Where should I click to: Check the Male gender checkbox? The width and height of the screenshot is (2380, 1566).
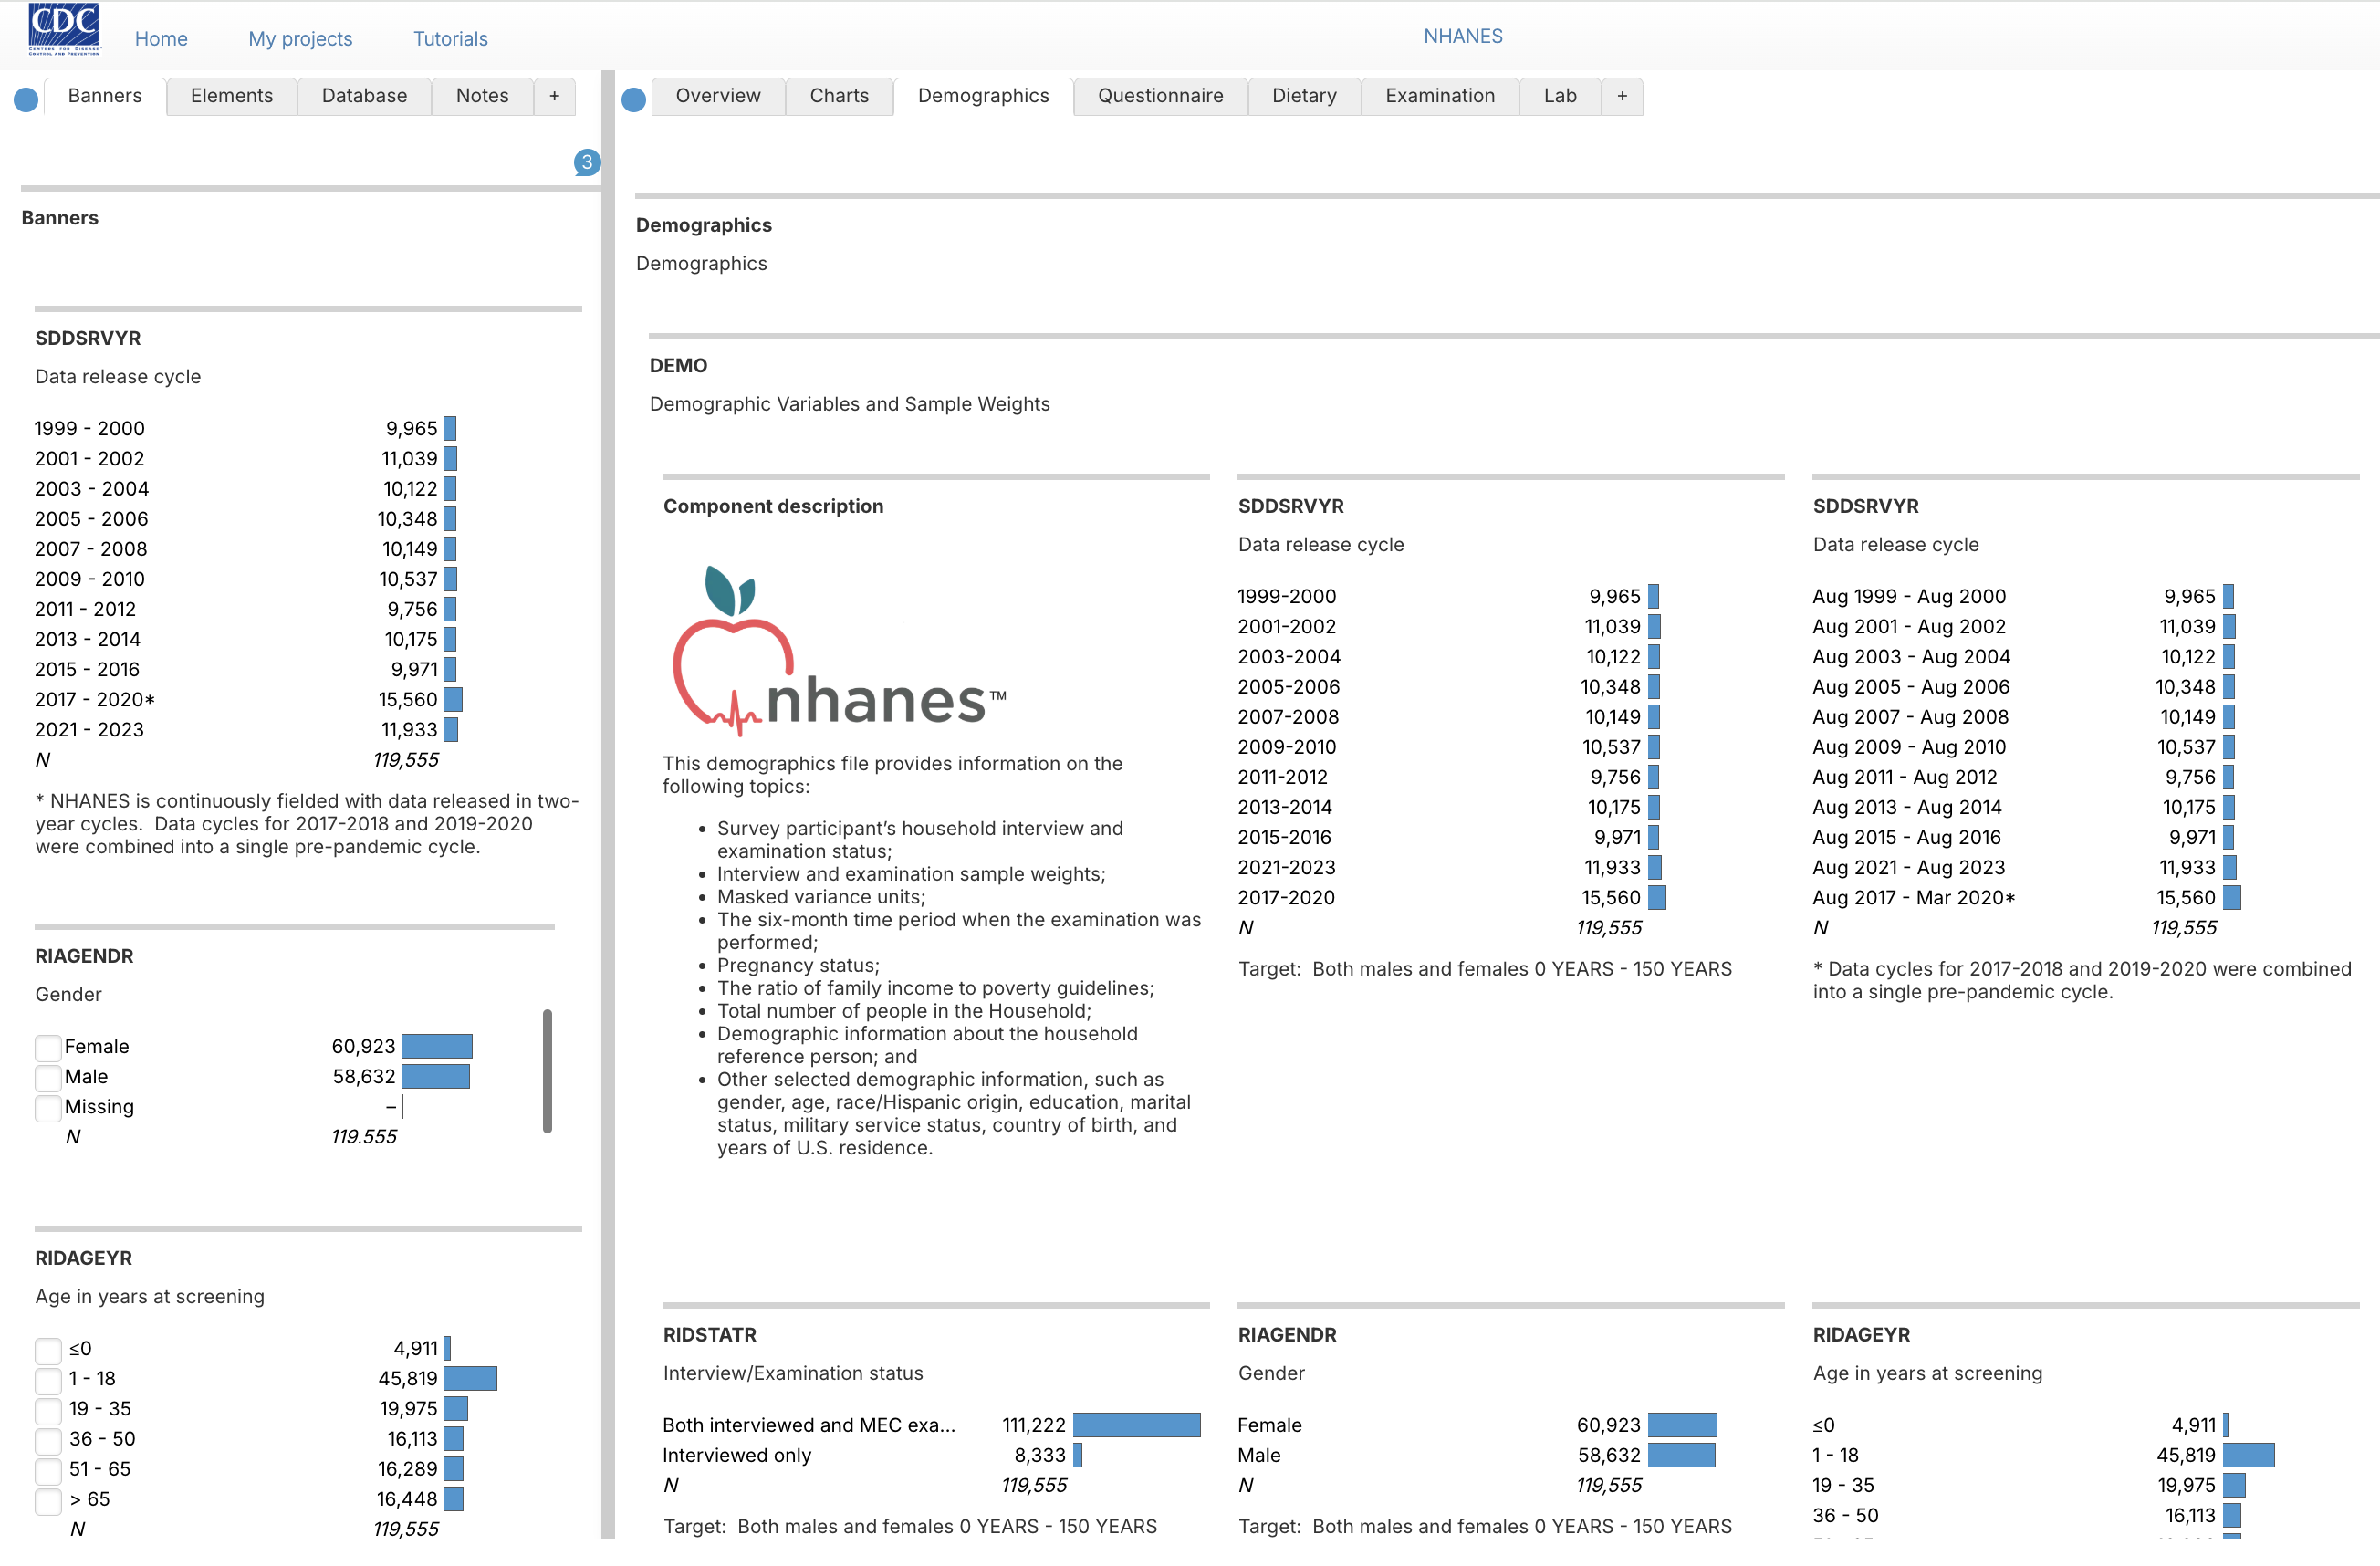point(48,1077)
